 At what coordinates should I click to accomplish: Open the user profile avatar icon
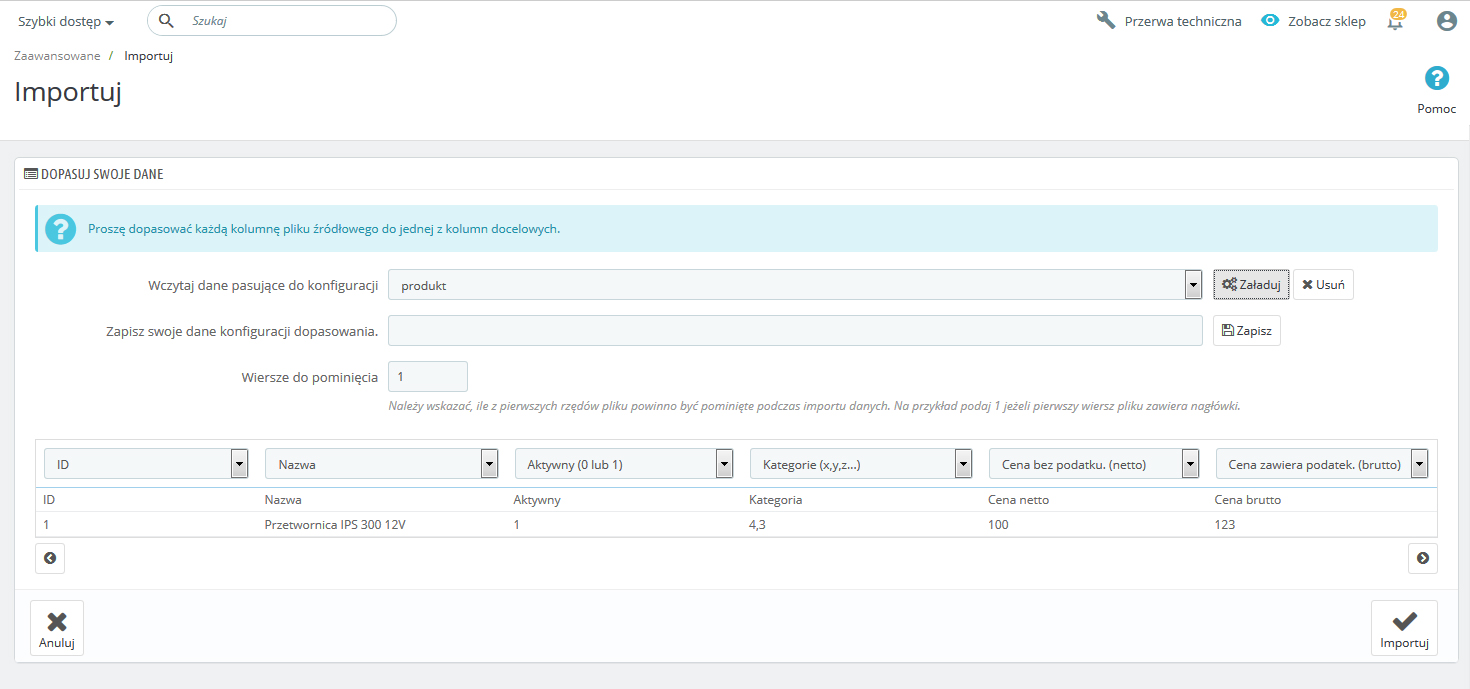pyautogui.click(x=1446, y=21)
